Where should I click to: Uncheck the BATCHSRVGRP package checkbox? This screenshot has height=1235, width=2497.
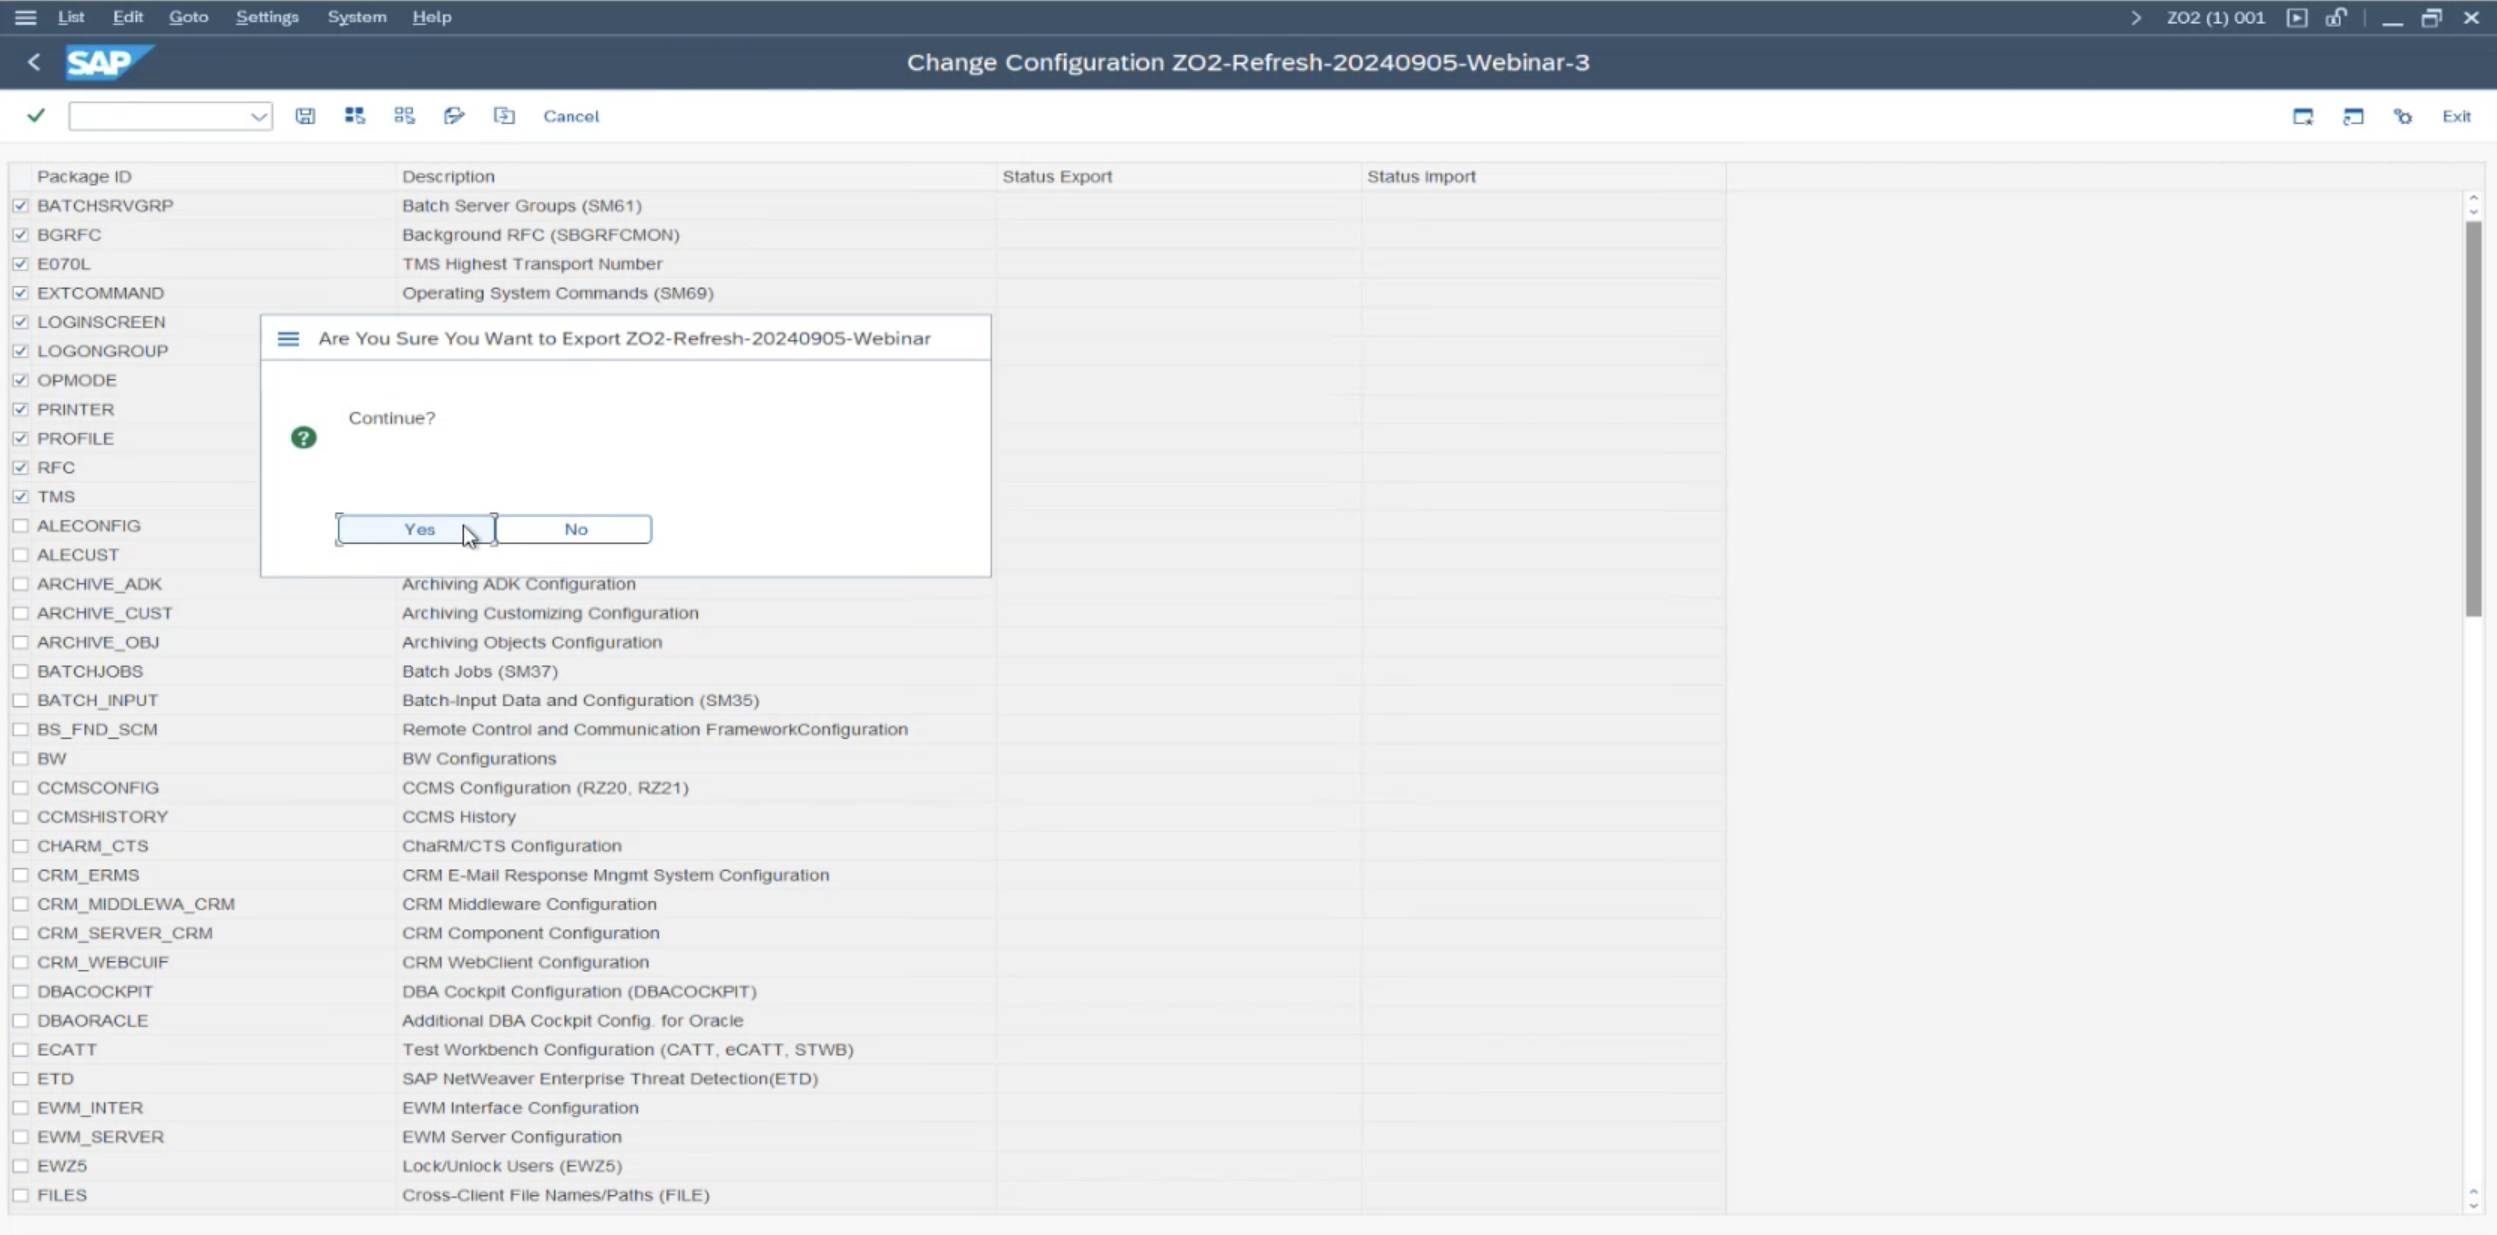(20, 205)
